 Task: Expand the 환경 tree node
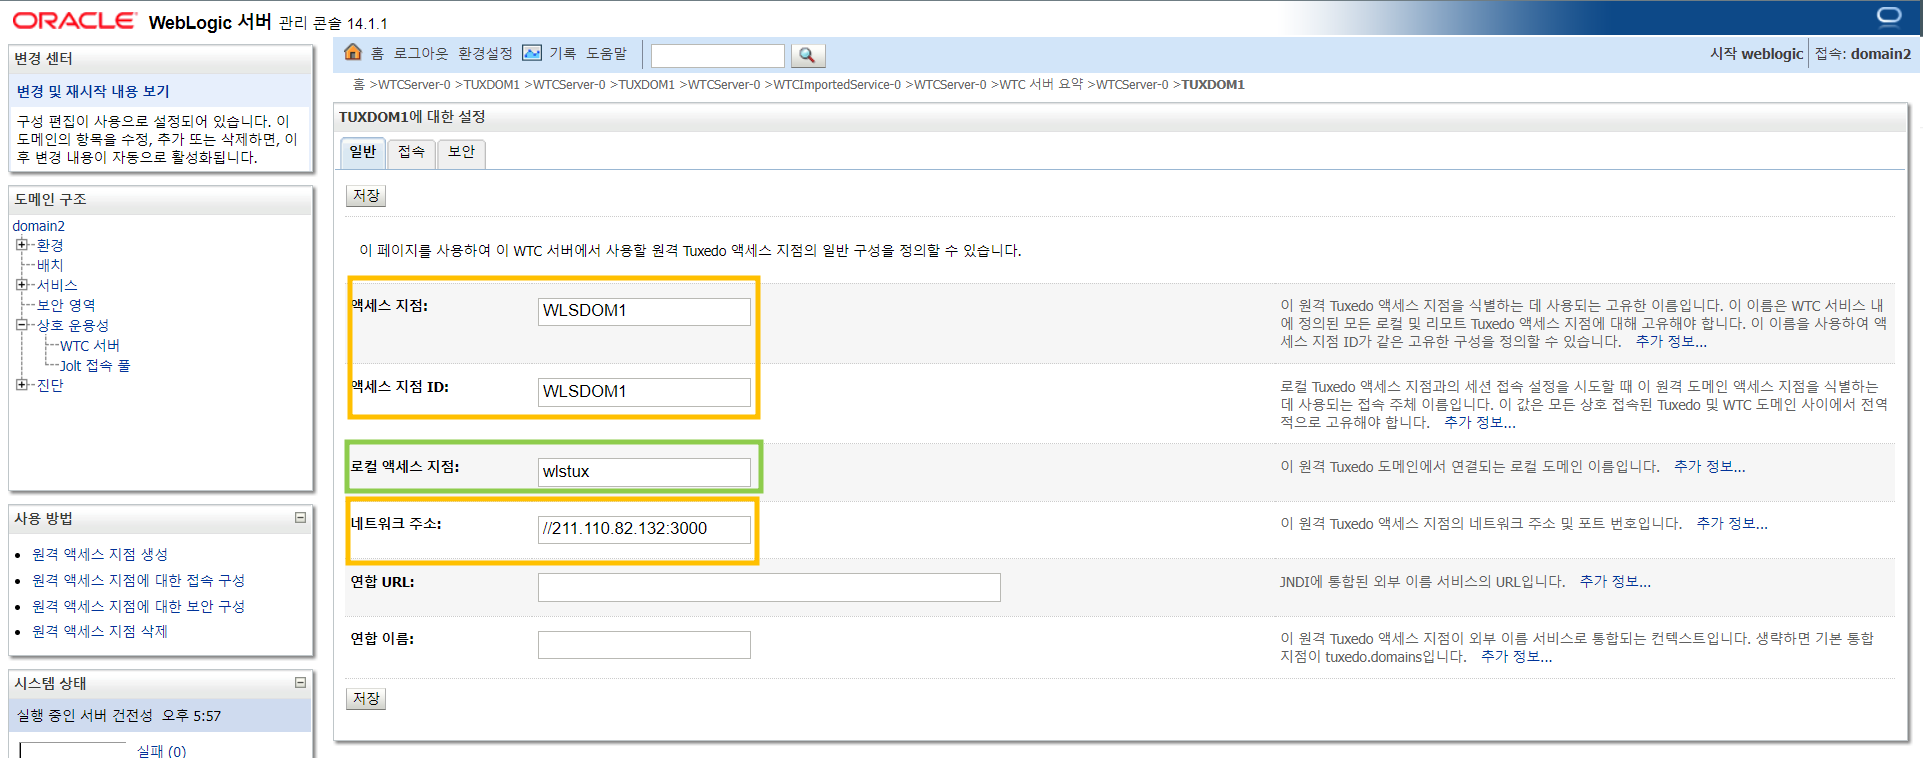[x=22, y=245]
